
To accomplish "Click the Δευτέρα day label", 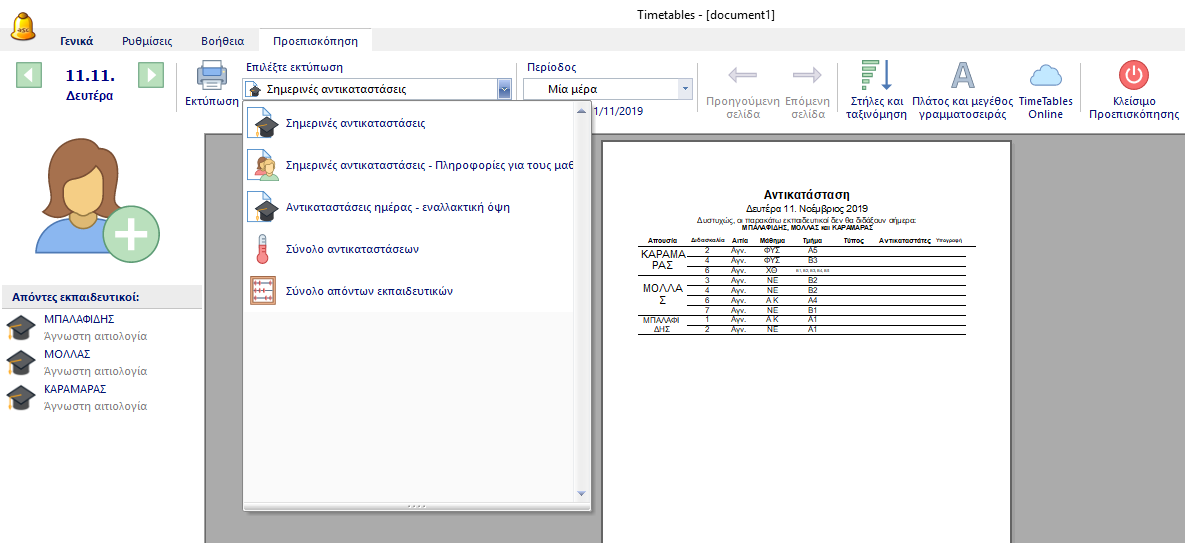I will (x=90, y=96).
